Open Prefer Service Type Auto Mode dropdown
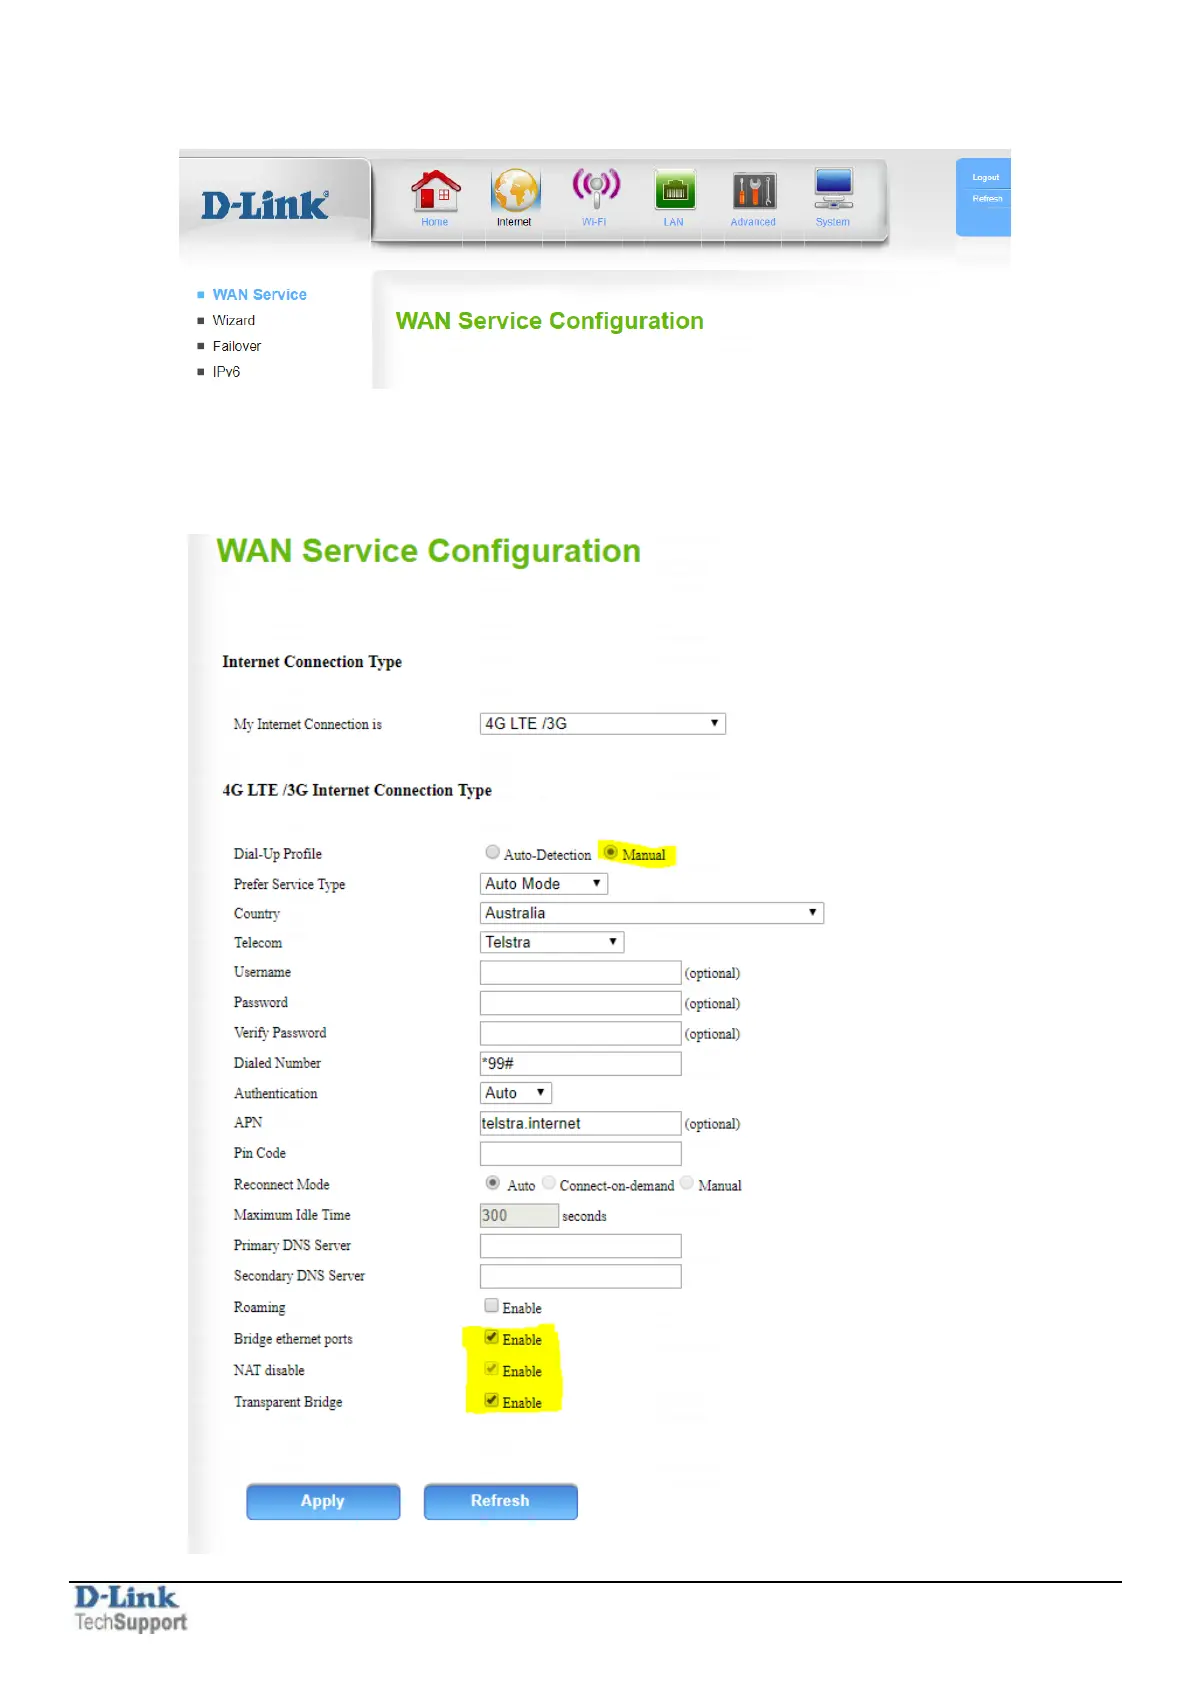Viewport: 1191px width, 1684px height. tap(544, 884)
